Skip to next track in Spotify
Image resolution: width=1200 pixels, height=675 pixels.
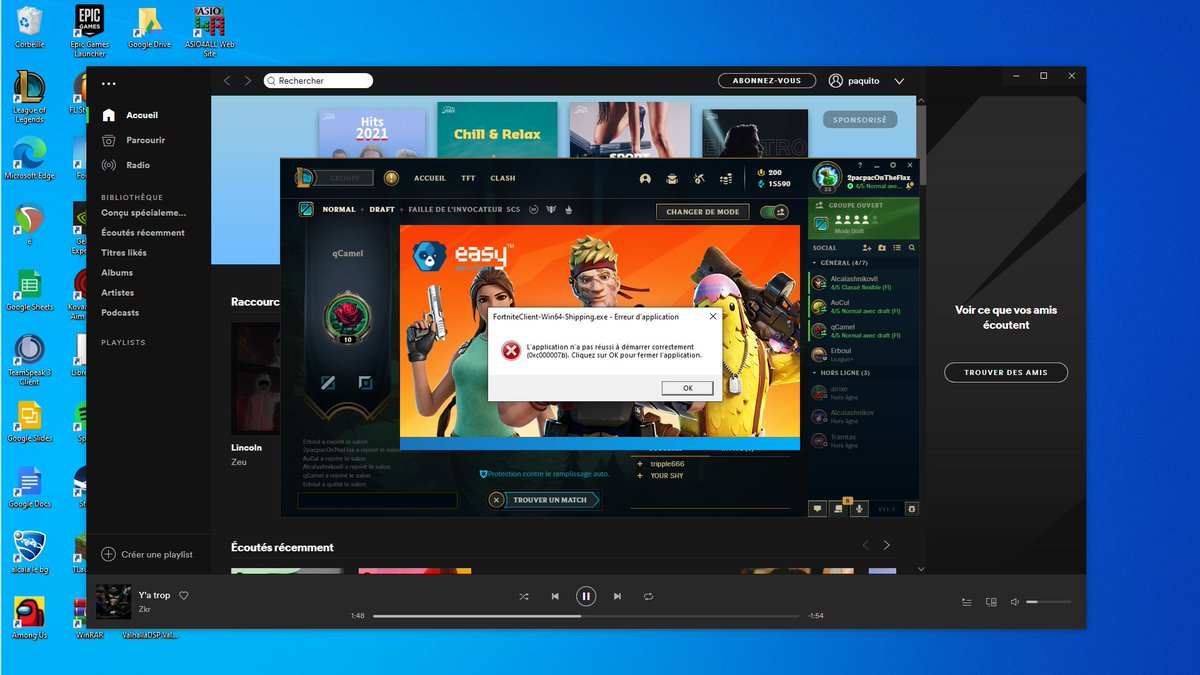tap(617, 596)
